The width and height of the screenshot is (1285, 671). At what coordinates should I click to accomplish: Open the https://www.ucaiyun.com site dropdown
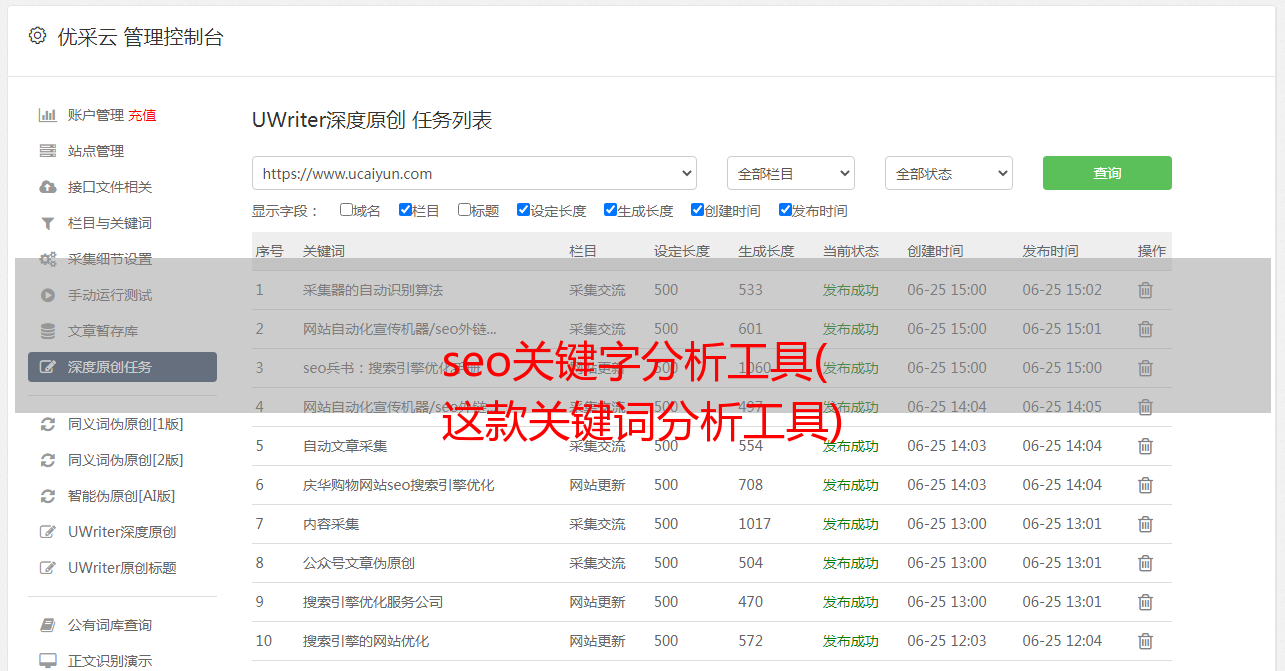click(x=474, y=173)
